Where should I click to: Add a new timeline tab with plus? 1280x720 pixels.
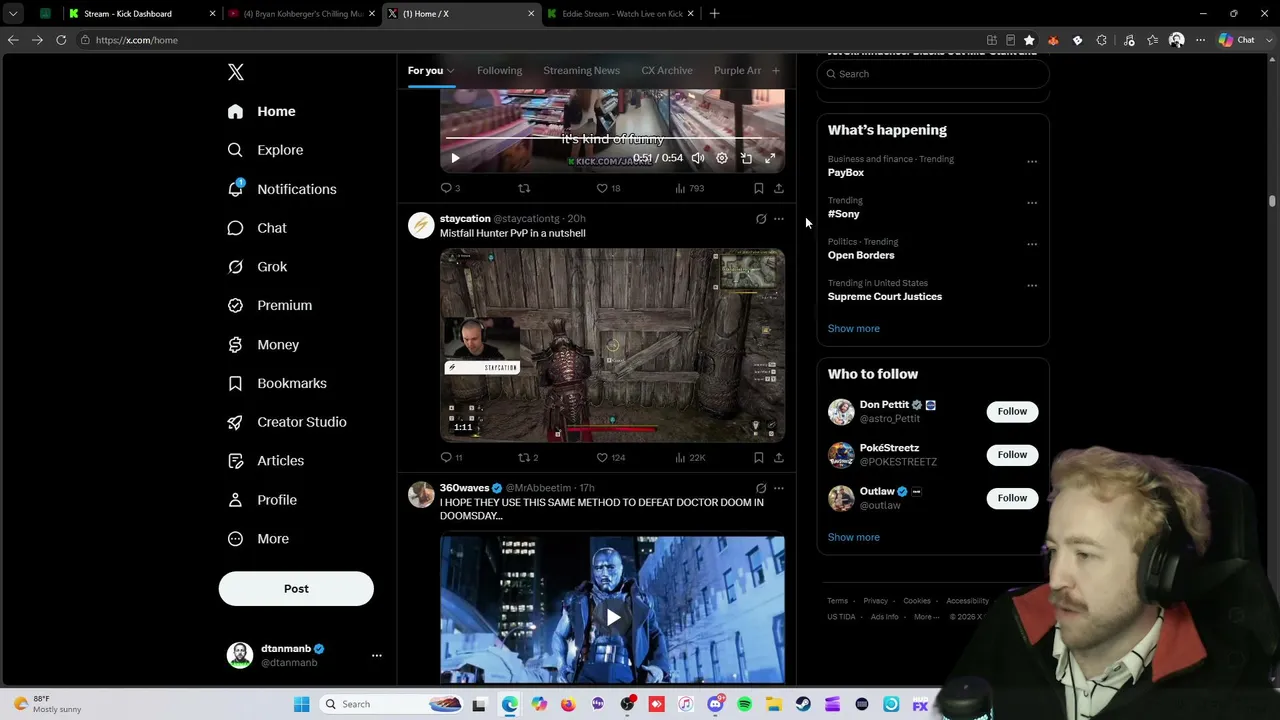[775, 71]
